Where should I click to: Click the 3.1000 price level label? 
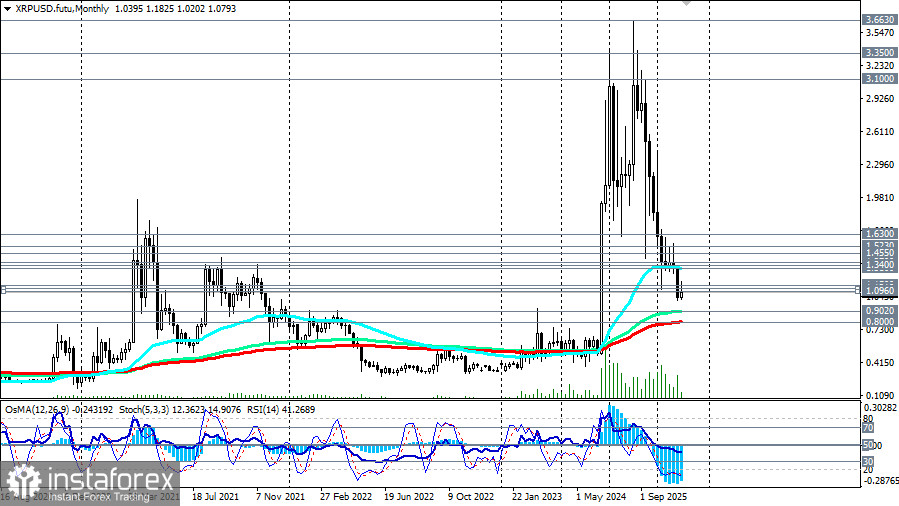[880, 79]
